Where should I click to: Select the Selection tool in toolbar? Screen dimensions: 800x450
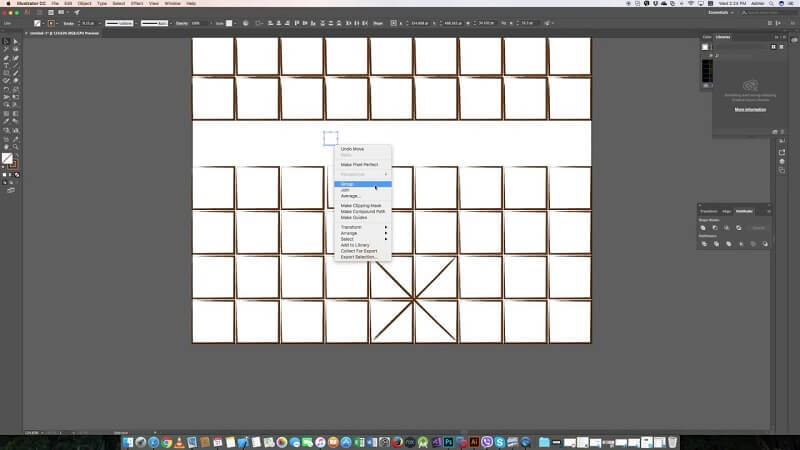click(5, 40)
